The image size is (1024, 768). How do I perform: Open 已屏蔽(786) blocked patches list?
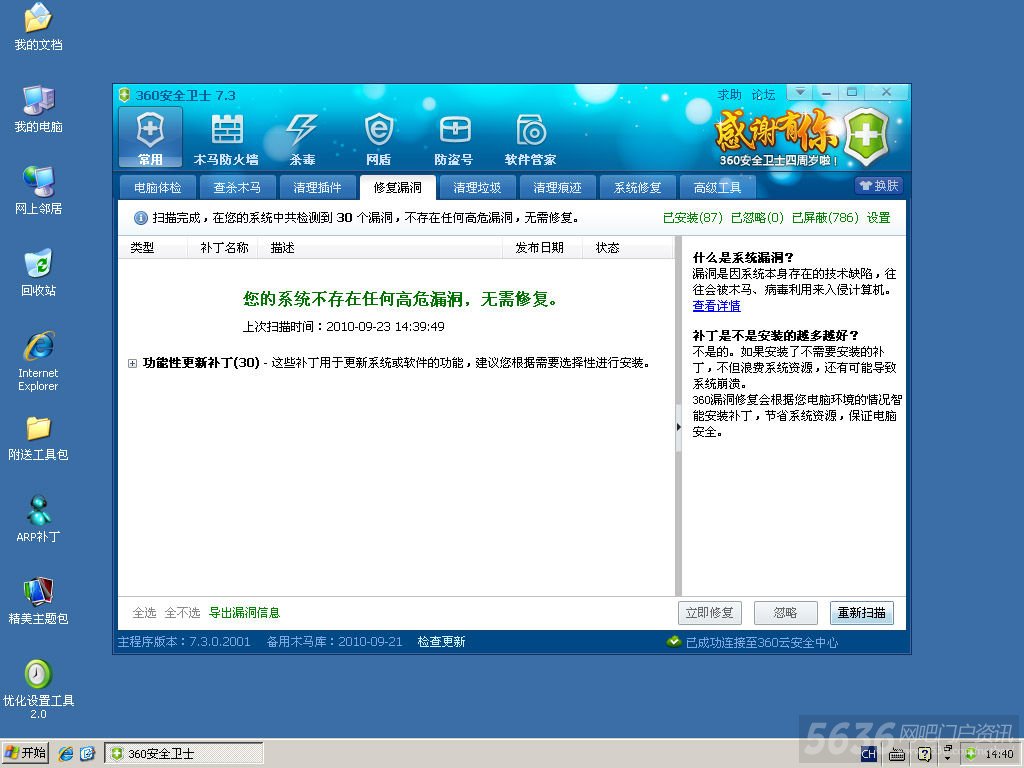click(825, 217)
